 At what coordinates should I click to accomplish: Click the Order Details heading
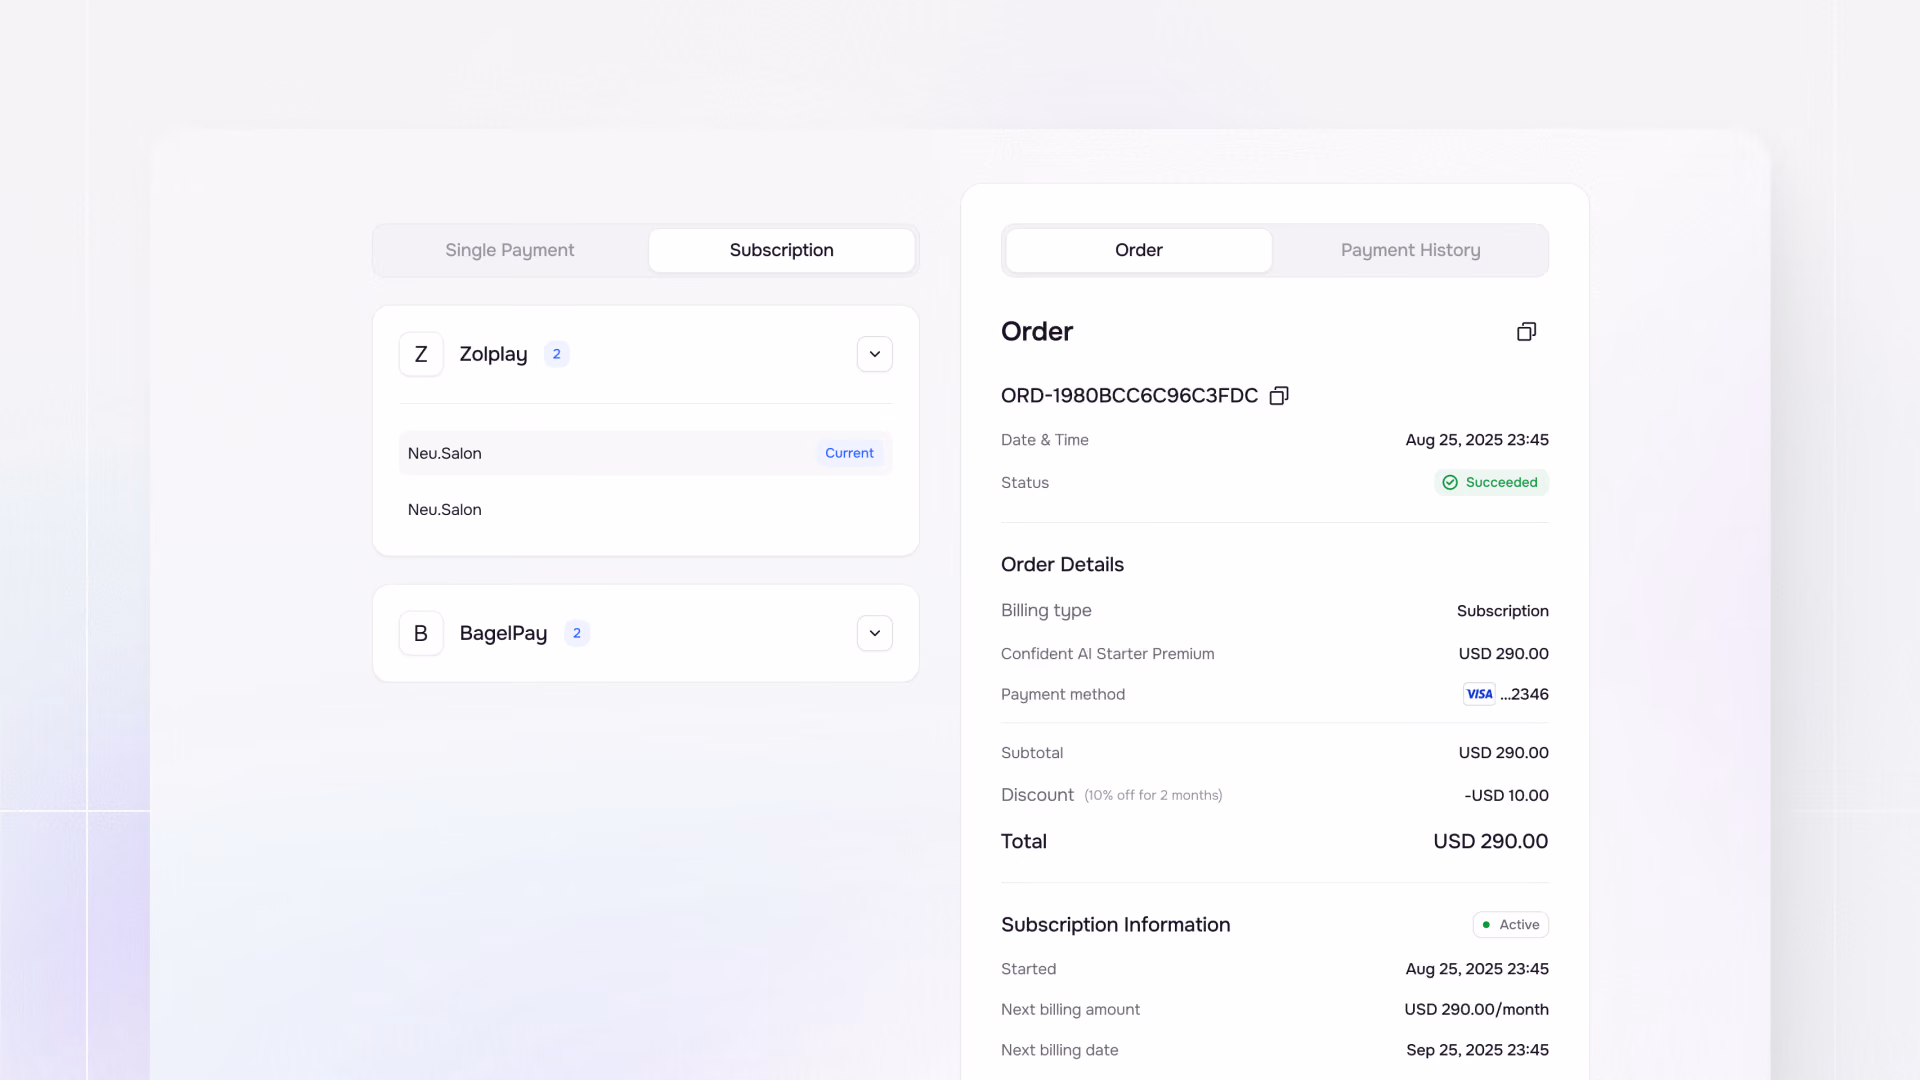(1062, 565)
